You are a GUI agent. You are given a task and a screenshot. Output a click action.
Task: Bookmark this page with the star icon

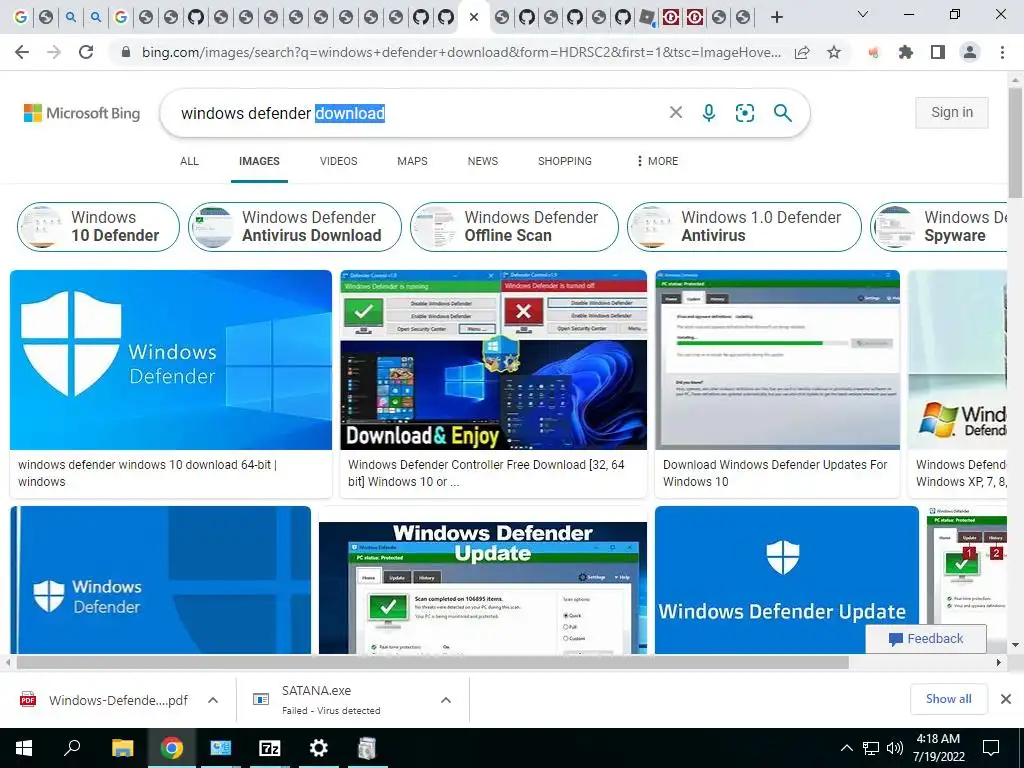(834, 52)
